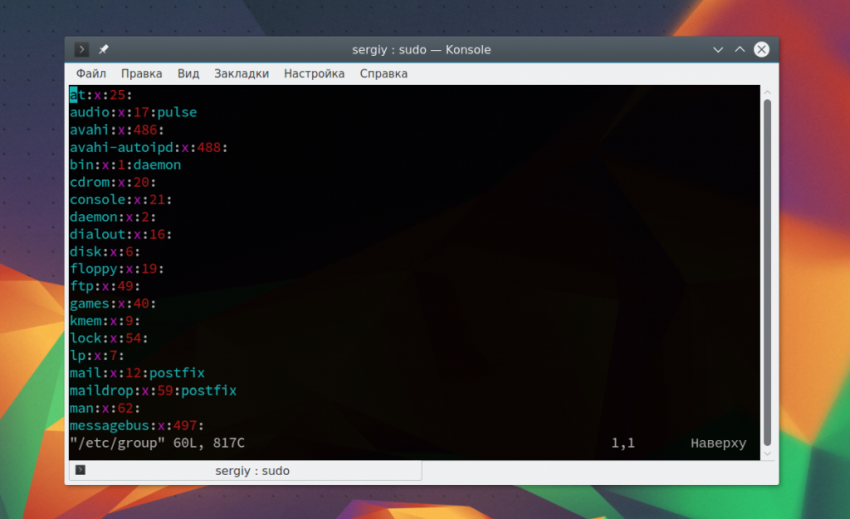Click the terminal's vertical scrollbar handle
This screenshot has height=519, width=850.
click(x=767, y=270)
